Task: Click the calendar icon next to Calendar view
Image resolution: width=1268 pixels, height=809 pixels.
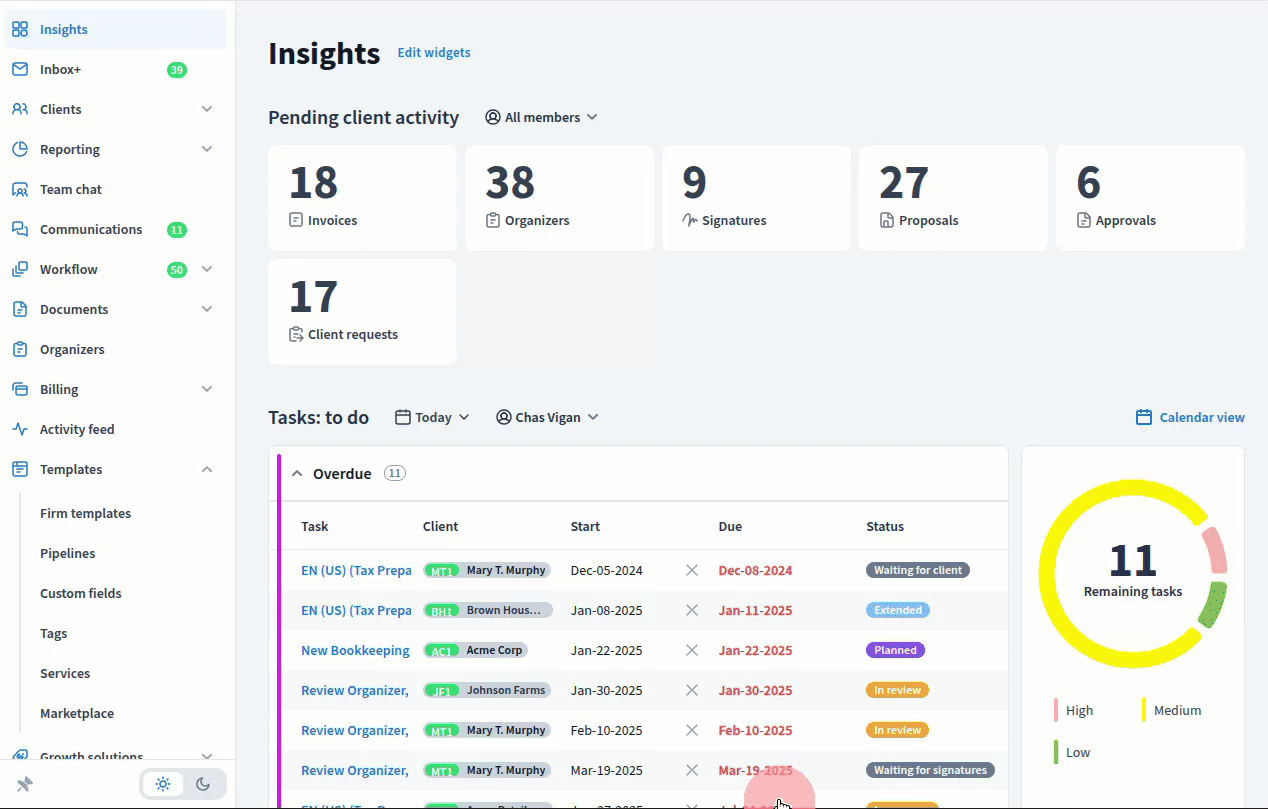Action: click(x=1144, y=417)
